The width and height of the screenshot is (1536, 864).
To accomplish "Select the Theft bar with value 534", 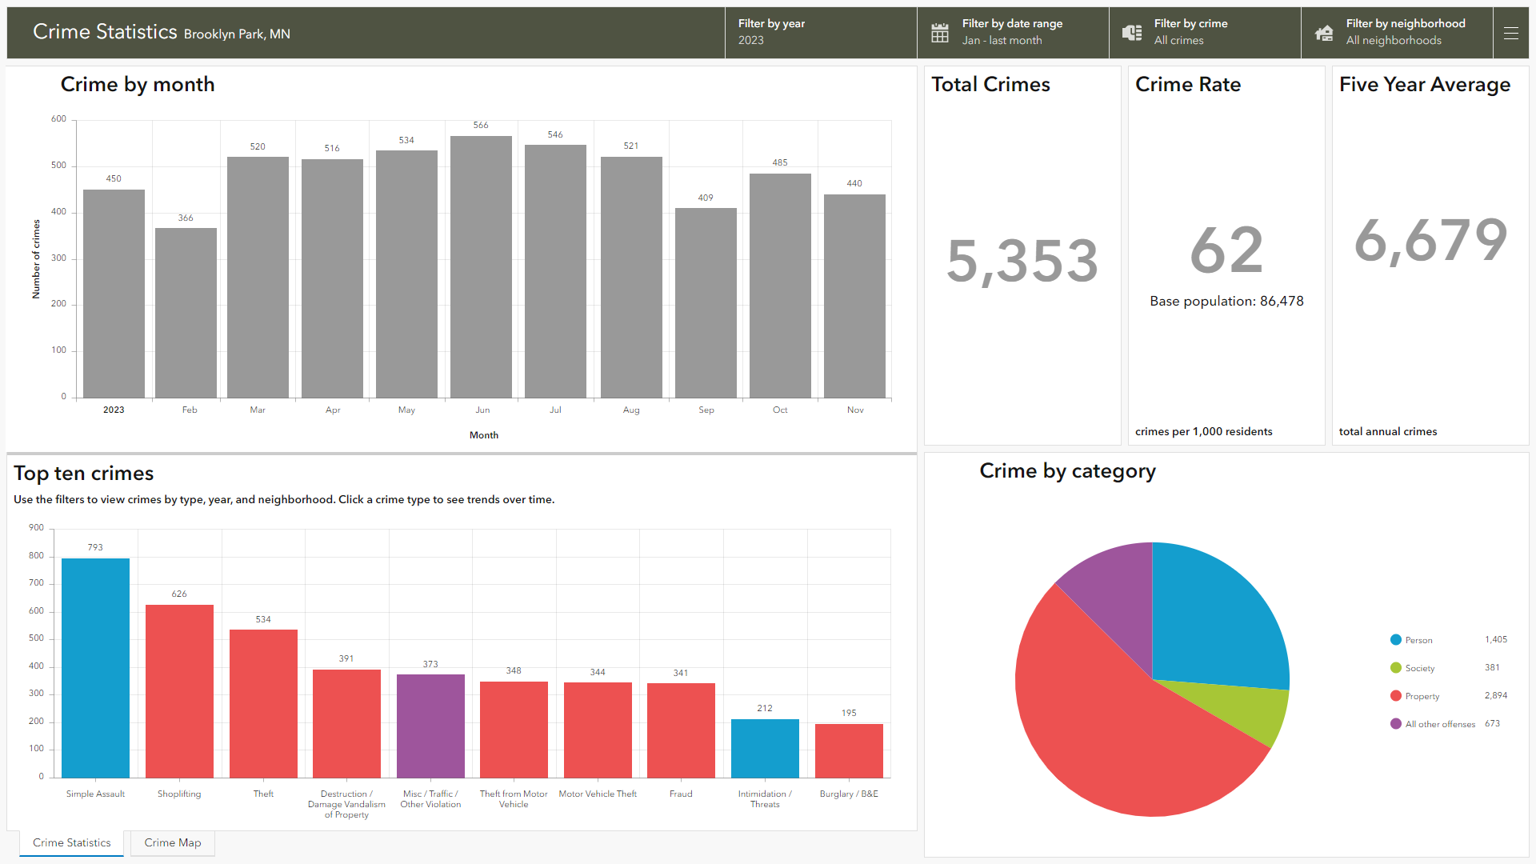I will point(263,704).
